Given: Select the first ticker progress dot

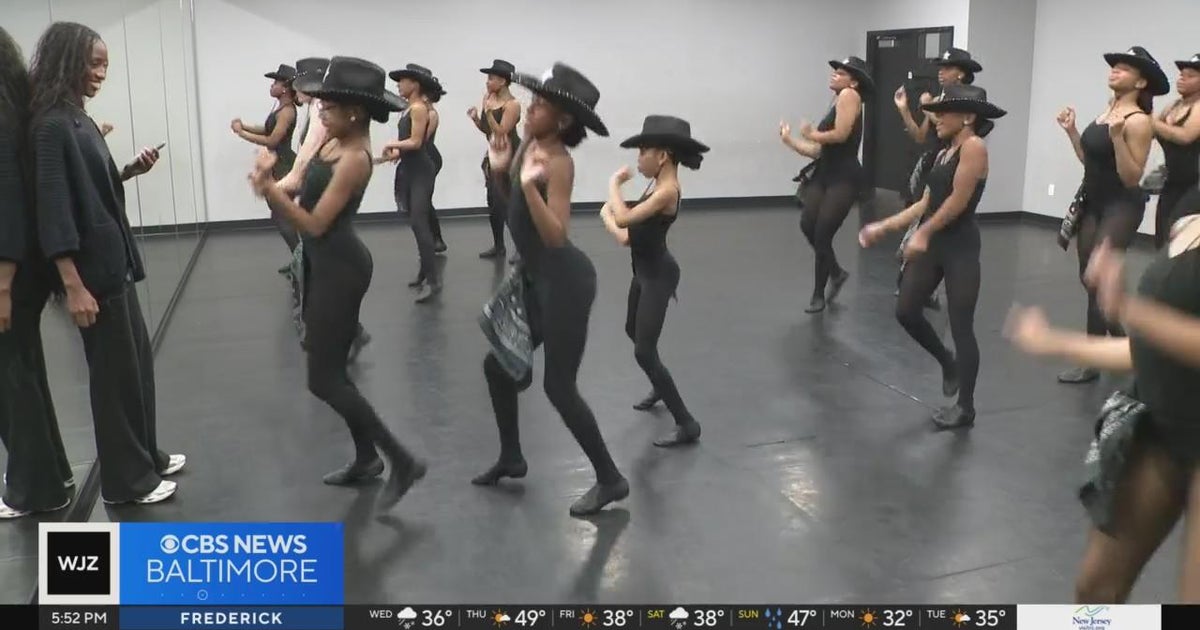Looking at the screenshot, I should click(x=161, y=595).
